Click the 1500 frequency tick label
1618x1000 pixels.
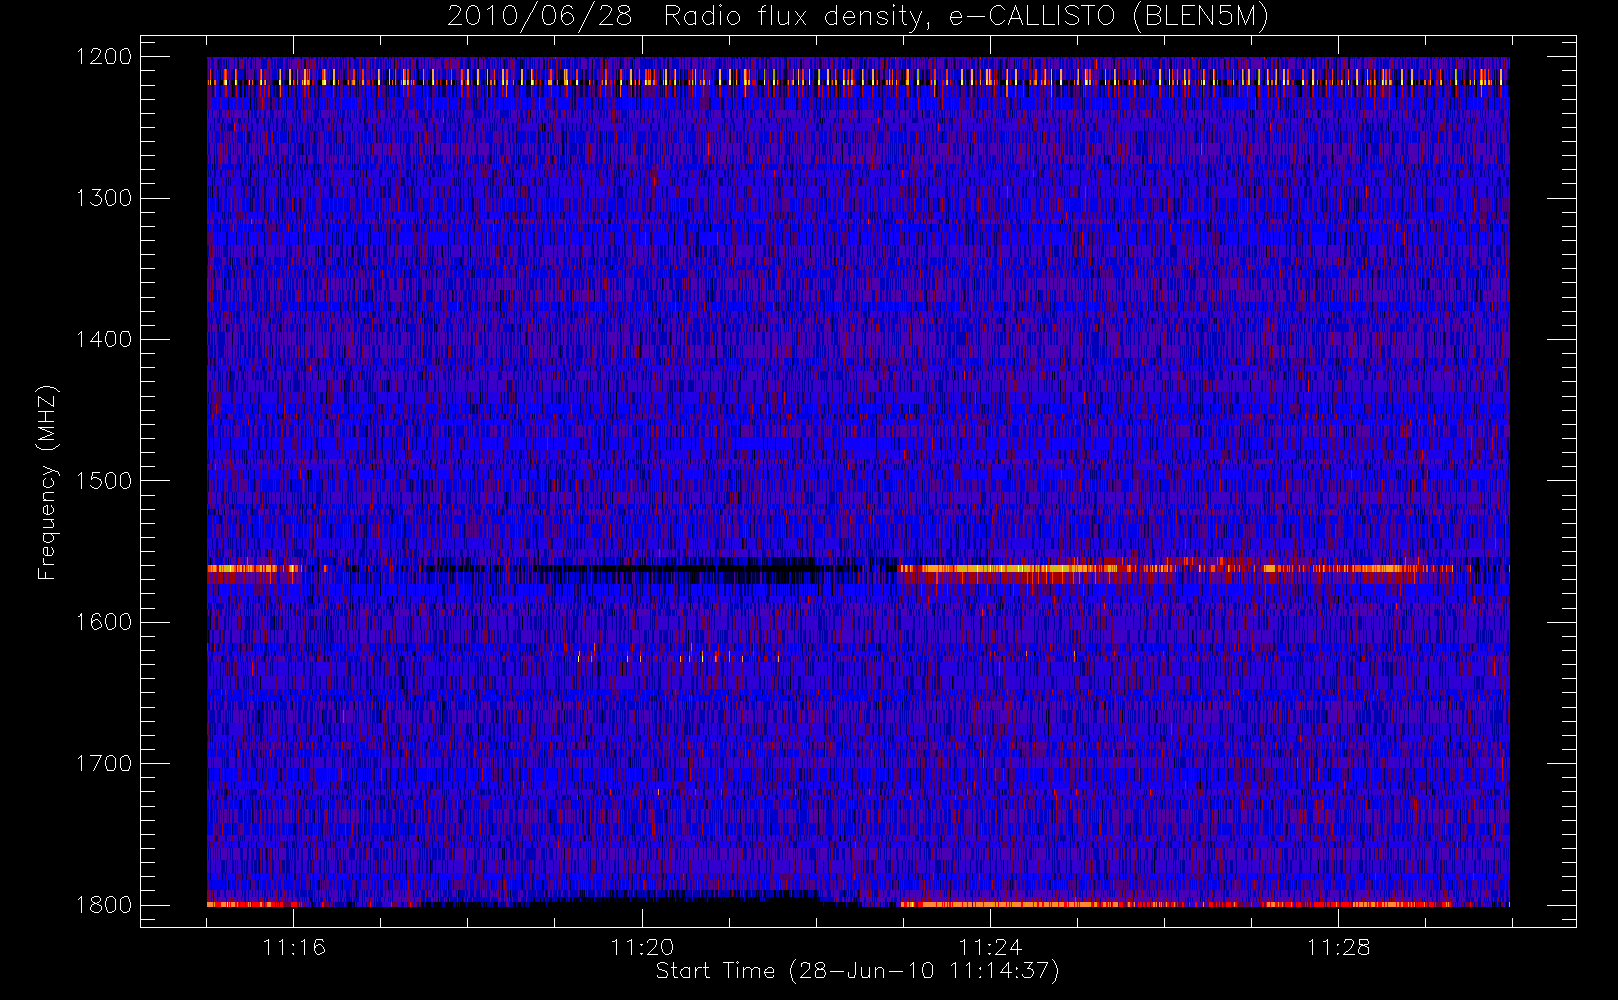(x=104, y=481)
